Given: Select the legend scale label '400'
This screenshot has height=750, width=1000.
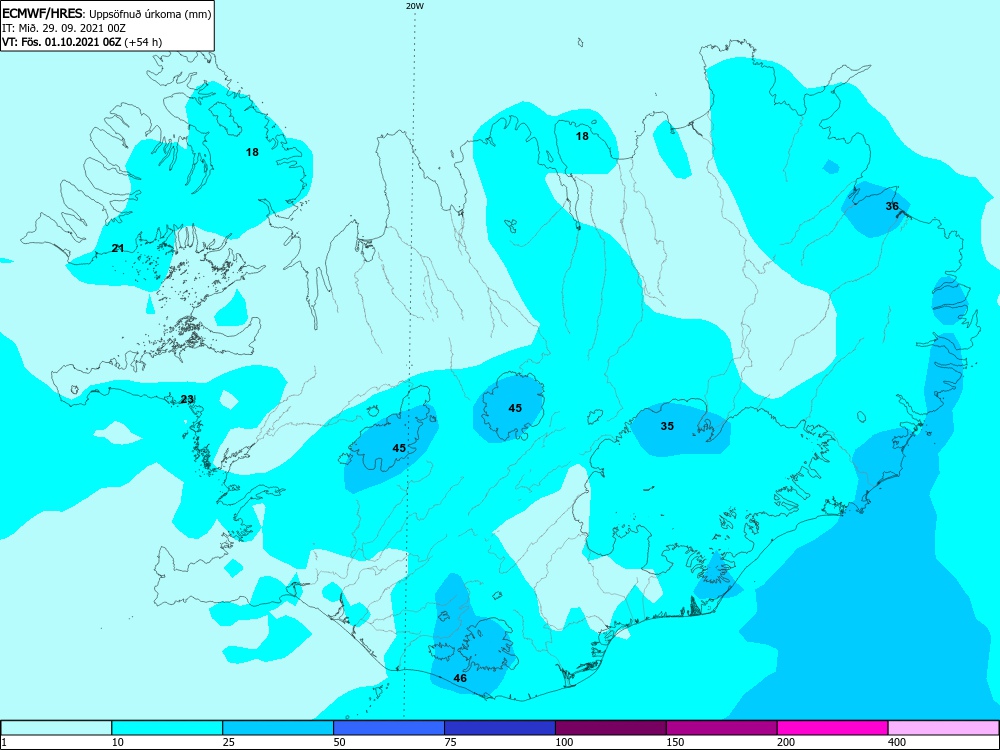Looking at the screenshot, I should pos(898,742).
